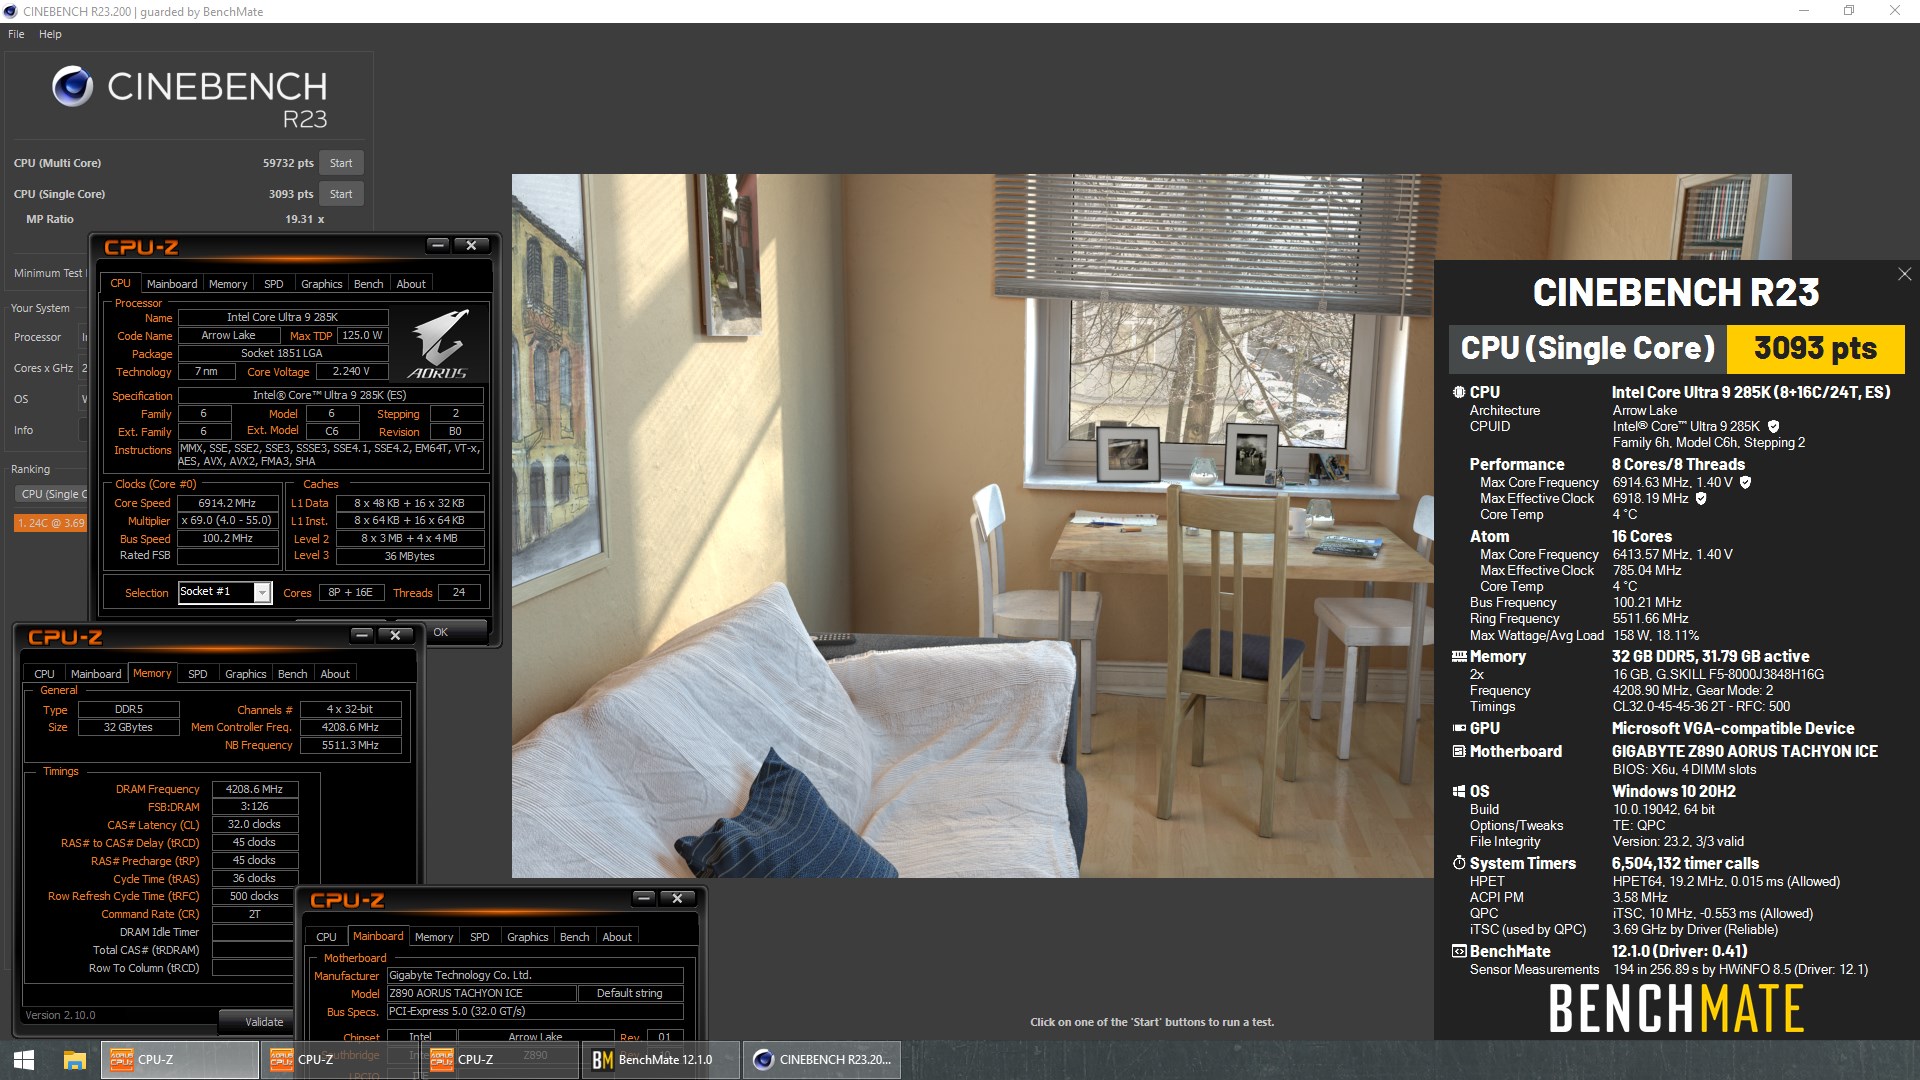Minimize the CPU-Z Mainboard window
1920x1080 pixels.
click(x=644, y=898)
